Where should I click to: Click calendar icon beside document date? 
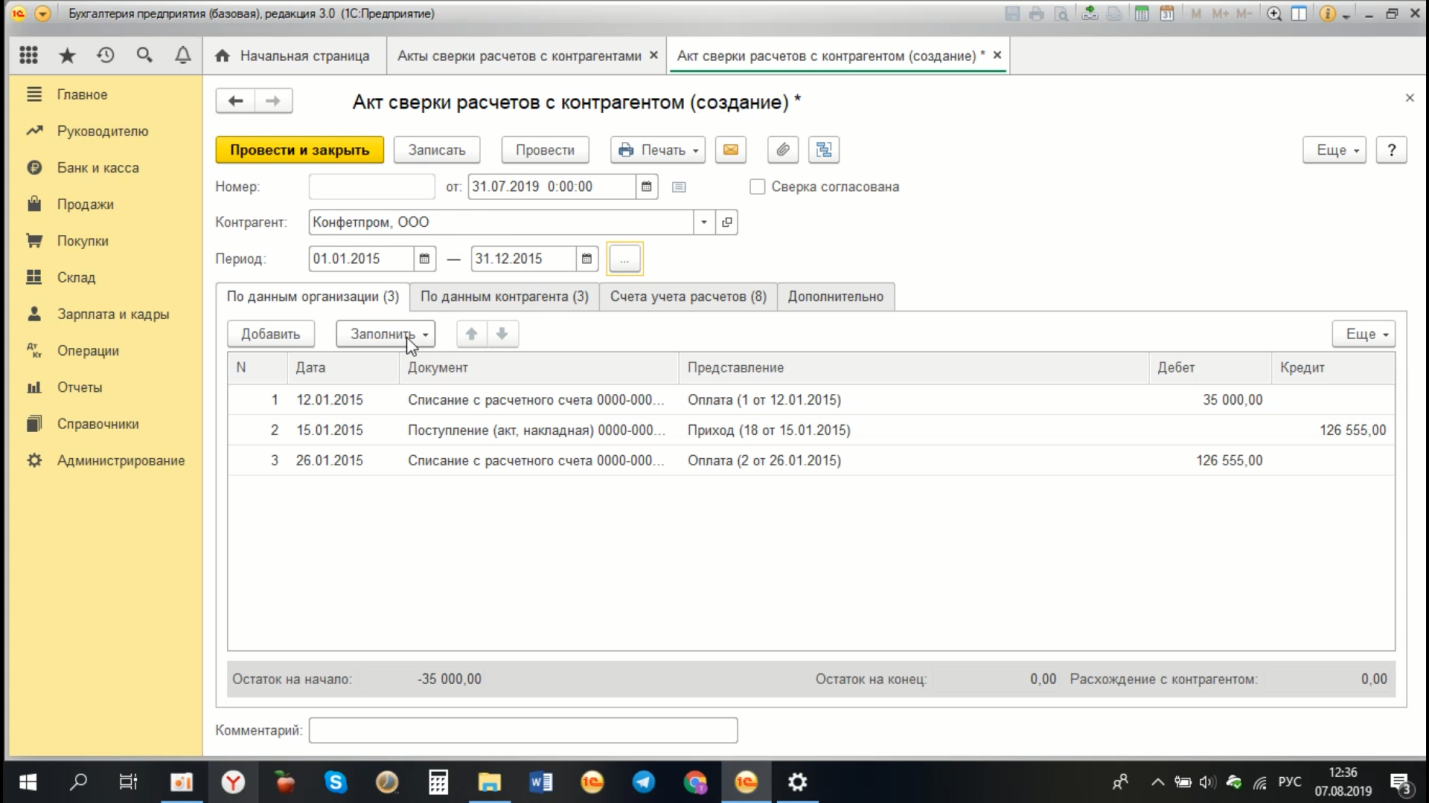pyautogui.click(x=647, y=187)
